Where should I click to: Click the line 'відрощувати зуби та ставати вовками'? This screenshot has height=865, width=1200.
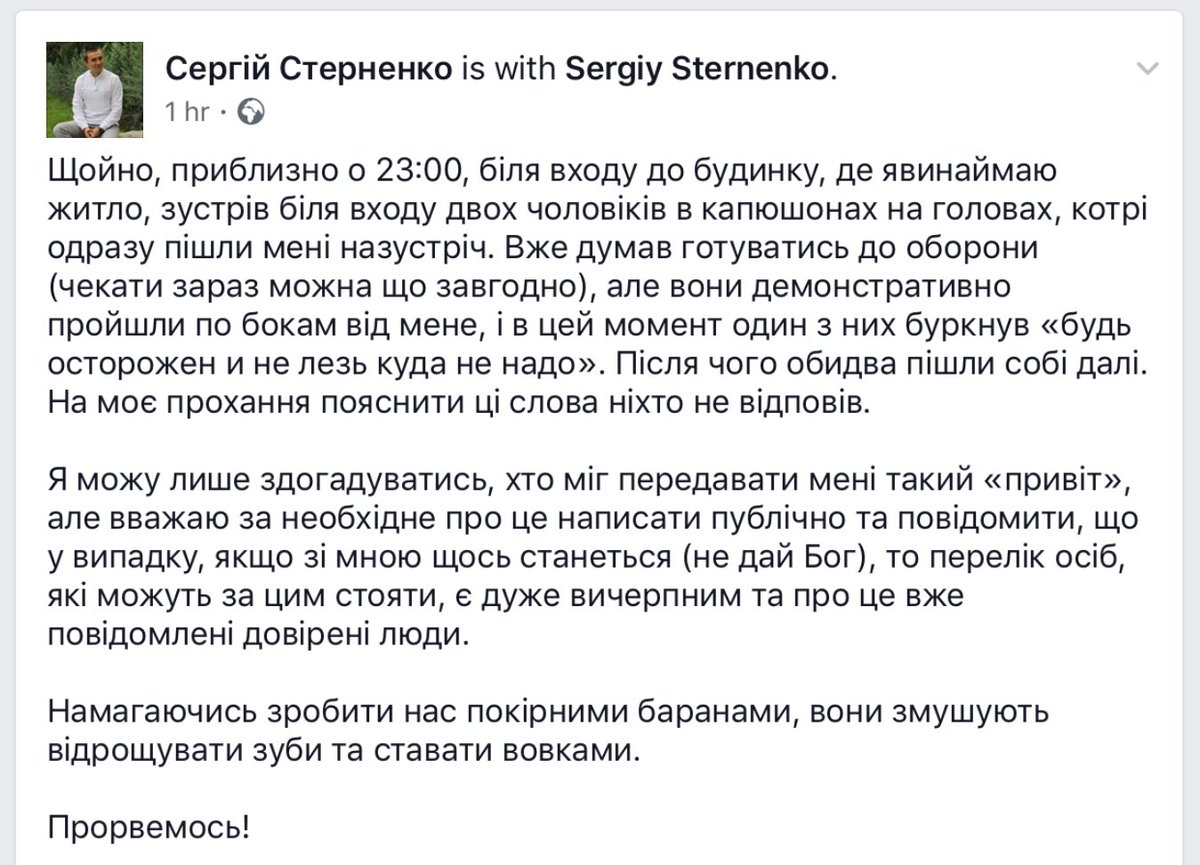click(342, 752)
